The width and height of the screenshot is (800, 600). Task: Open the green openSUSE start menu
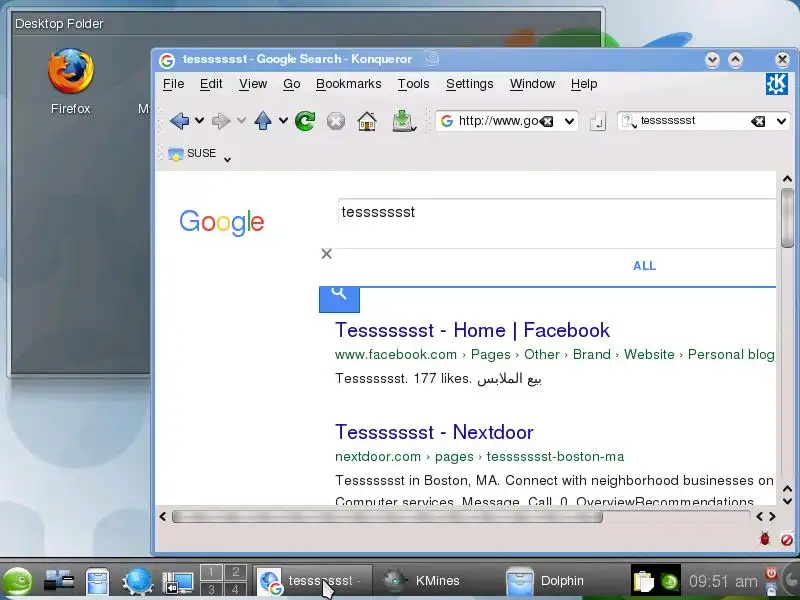coord(17,582)
